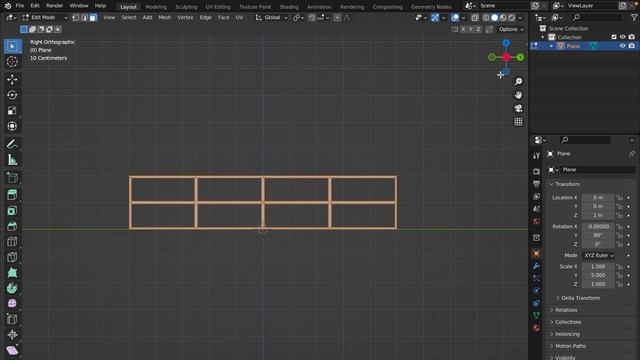The height and width of the screenshot is (360, 640).
Task: Click the outliner search field
Action: click(596, 18)
